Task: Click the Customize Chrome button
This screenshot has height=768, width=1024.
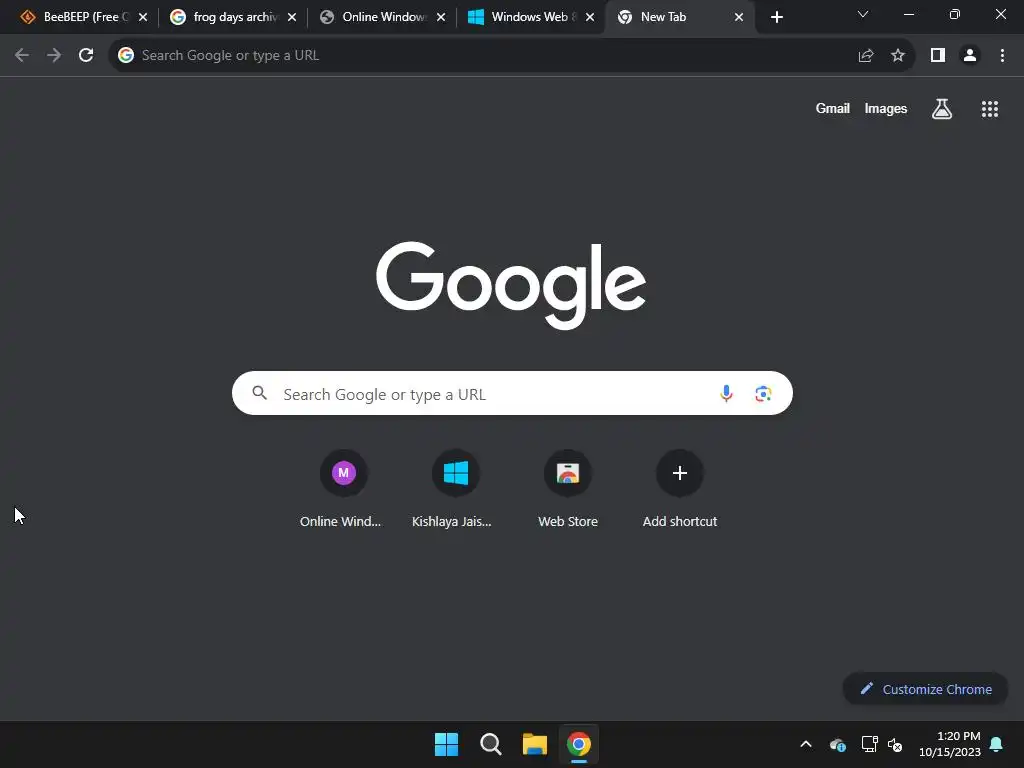Action: [x=925, y=689]
